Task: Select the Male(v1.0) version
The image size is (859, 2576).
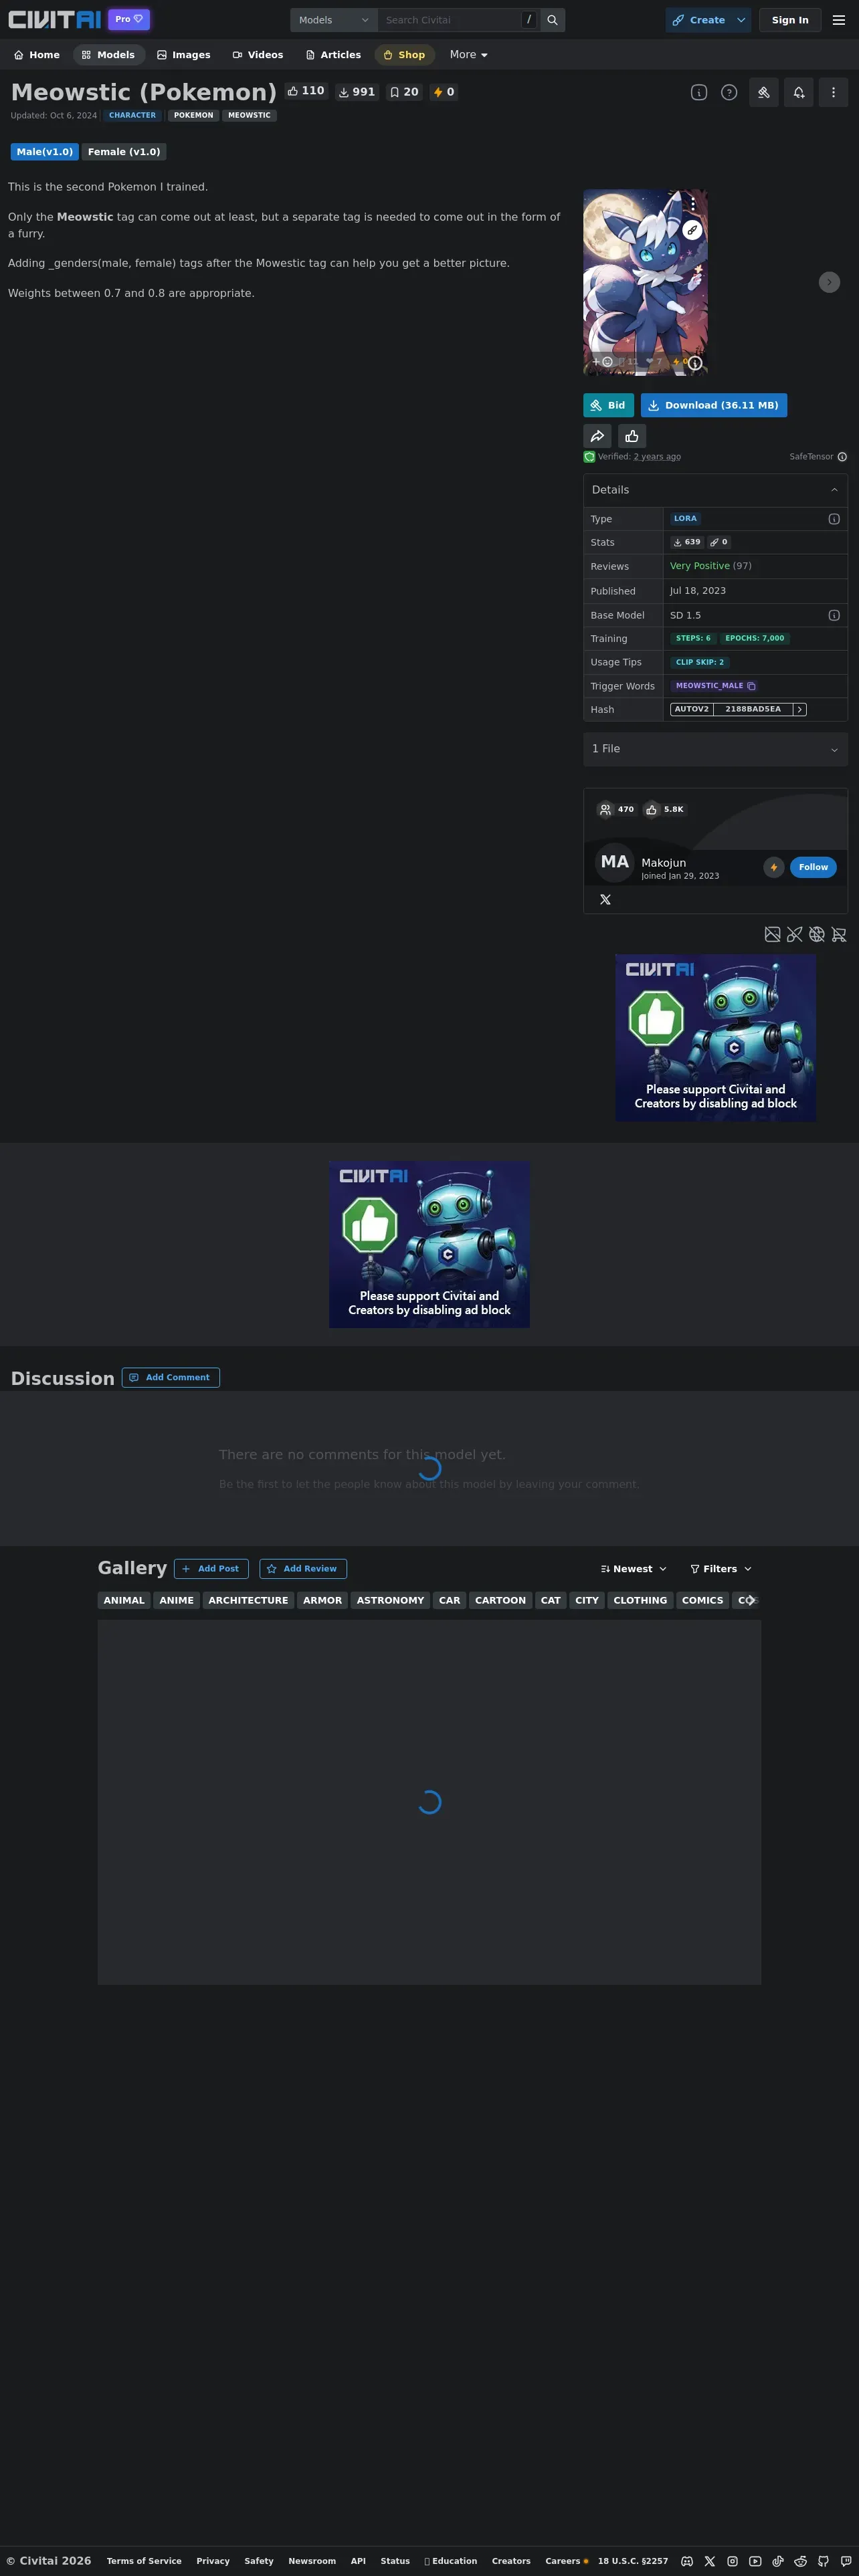Action: 45,152
